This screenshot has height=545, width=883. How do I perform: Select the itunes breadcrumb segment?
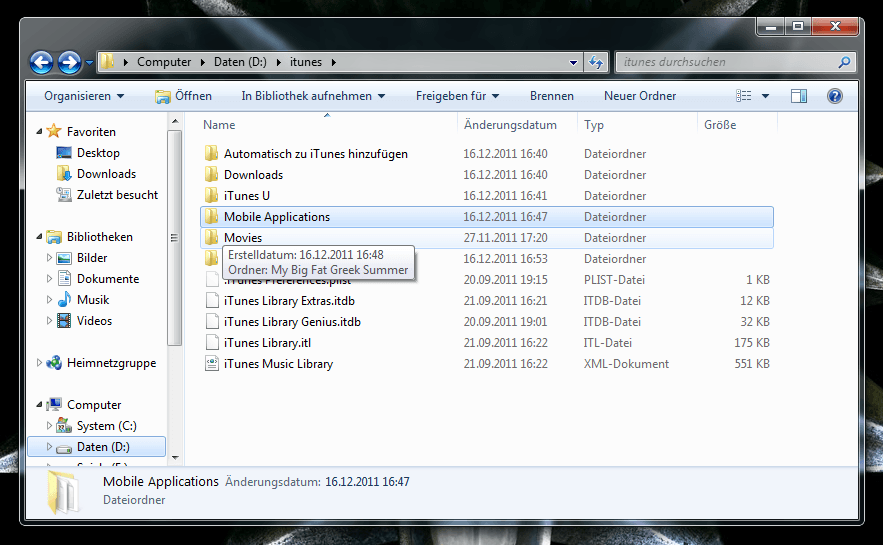pyautogui.click(x=306, y=62)
